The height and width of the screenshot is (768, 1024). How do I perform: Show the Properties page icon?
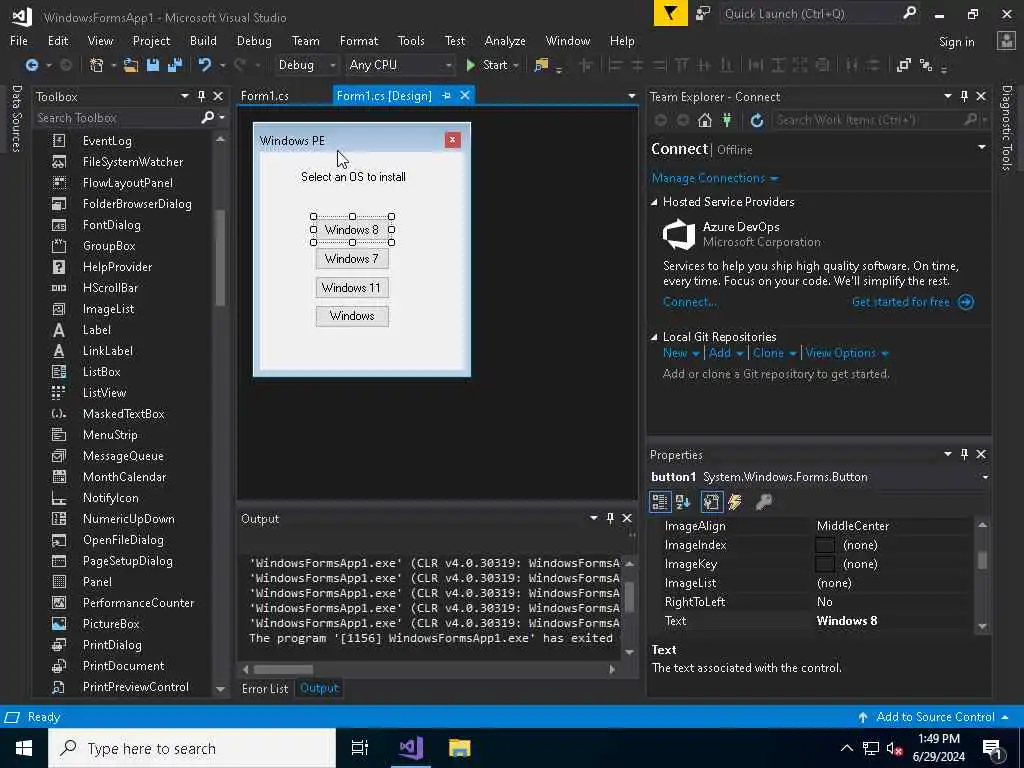(711, 502)
